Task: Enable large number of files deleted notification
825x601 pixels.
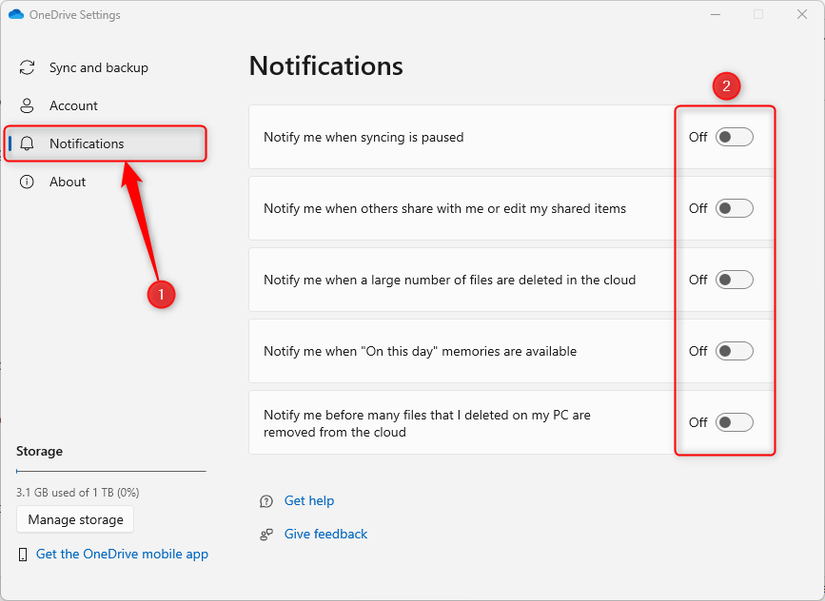Action: click(x=734, y=279)
